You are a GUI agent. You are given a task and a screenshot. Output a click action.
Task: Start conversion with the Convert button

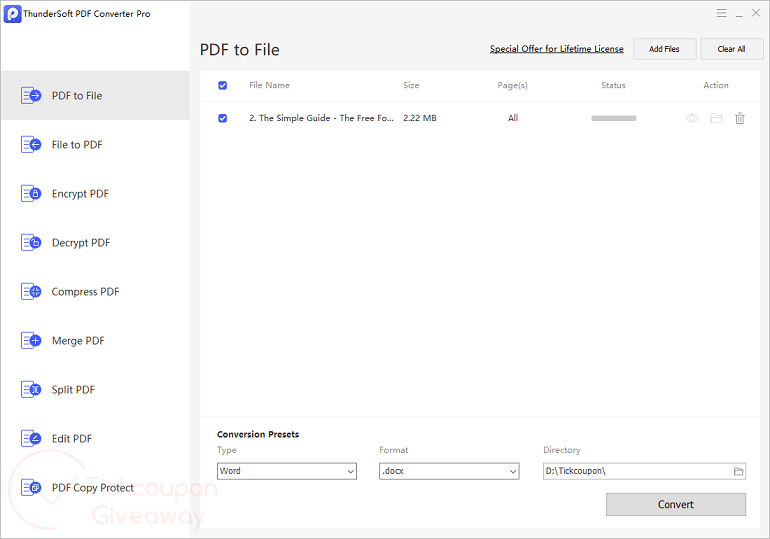tap(676, 505)
